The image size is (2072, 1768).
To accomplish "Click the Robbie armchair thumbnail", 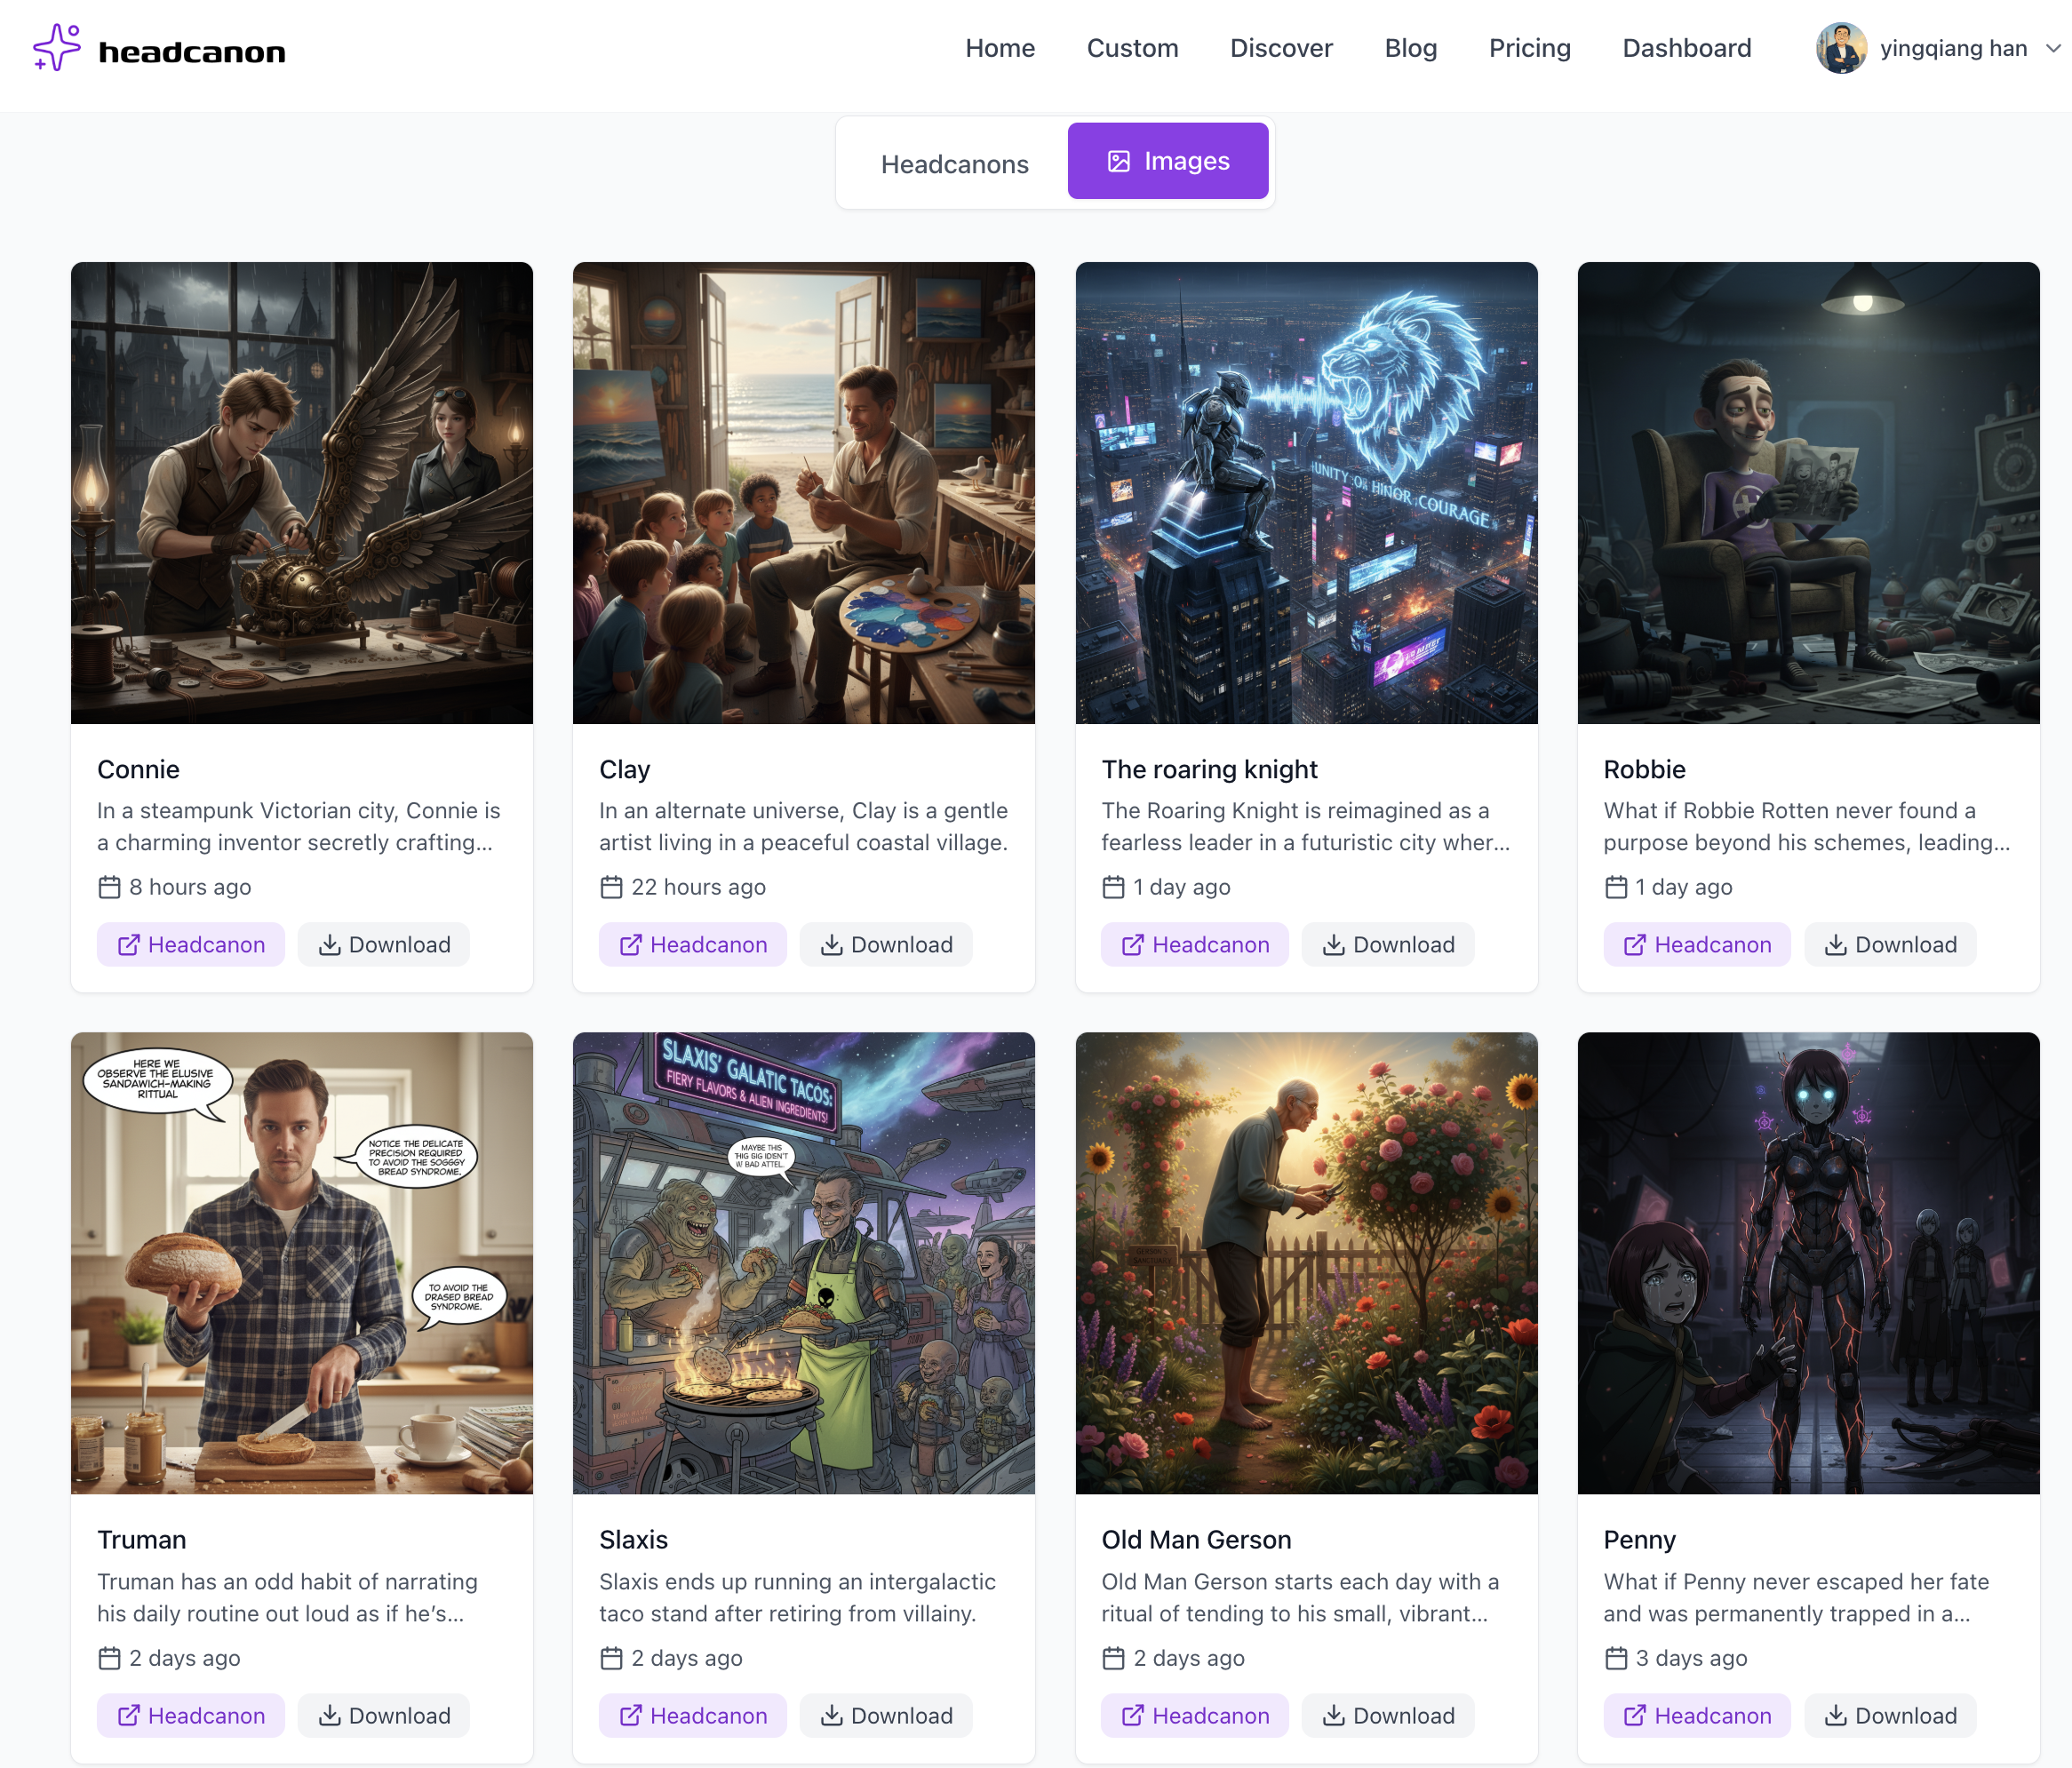I will pyautogui.click(x=1808, y=493).
